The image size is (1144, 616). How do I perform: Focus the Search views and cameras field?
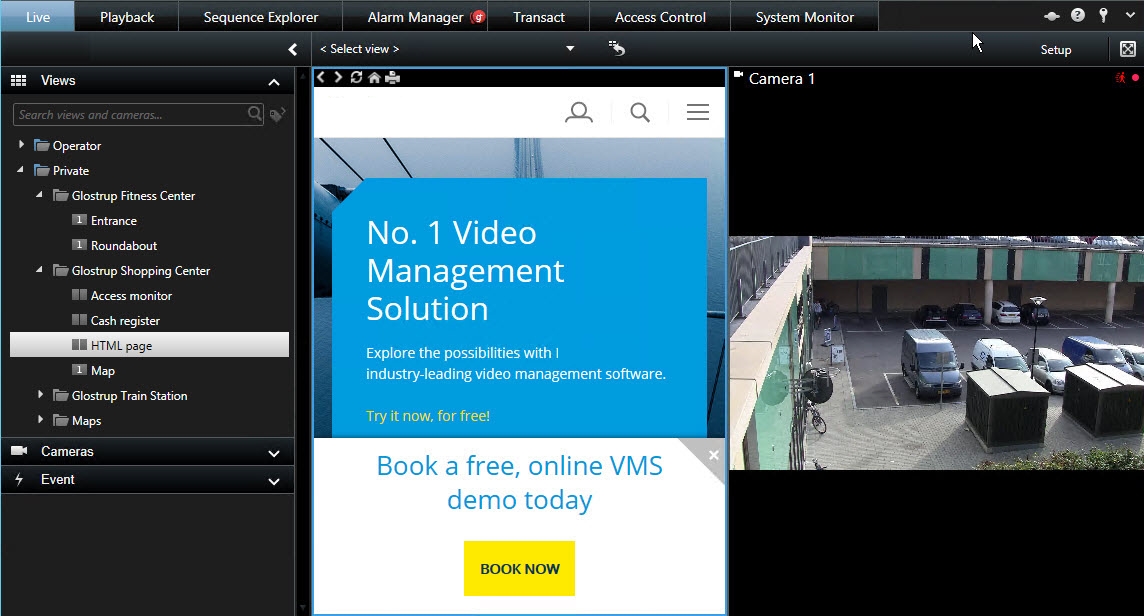tap(130, 115)
